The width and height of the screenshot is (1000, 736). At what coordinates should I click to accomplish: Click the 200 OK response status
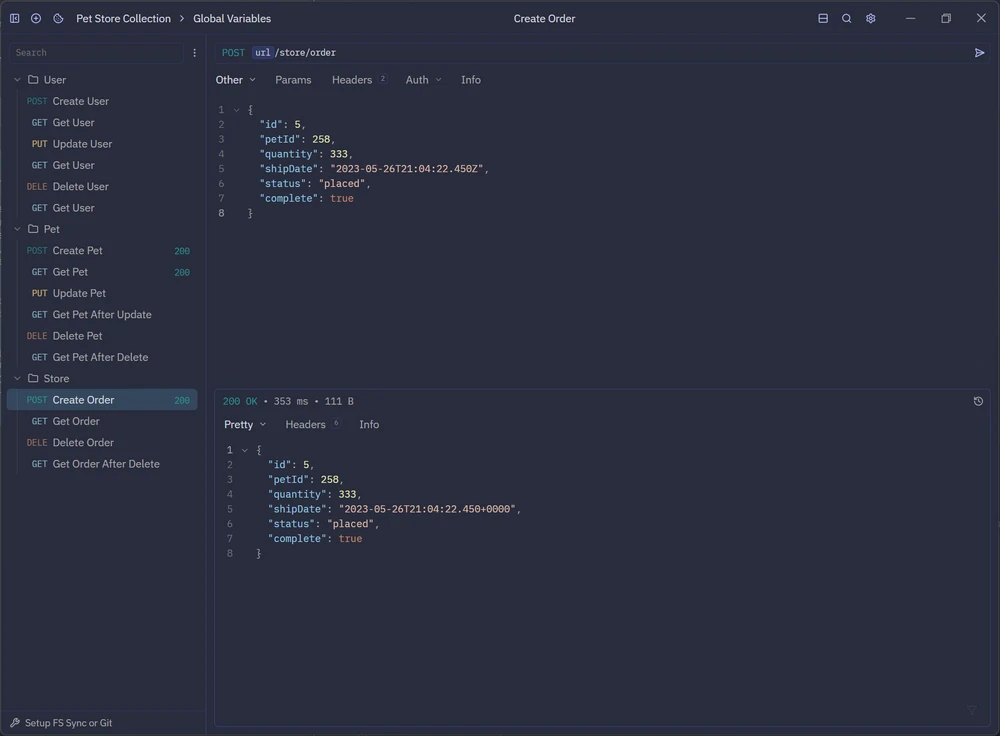pos(240,401)
